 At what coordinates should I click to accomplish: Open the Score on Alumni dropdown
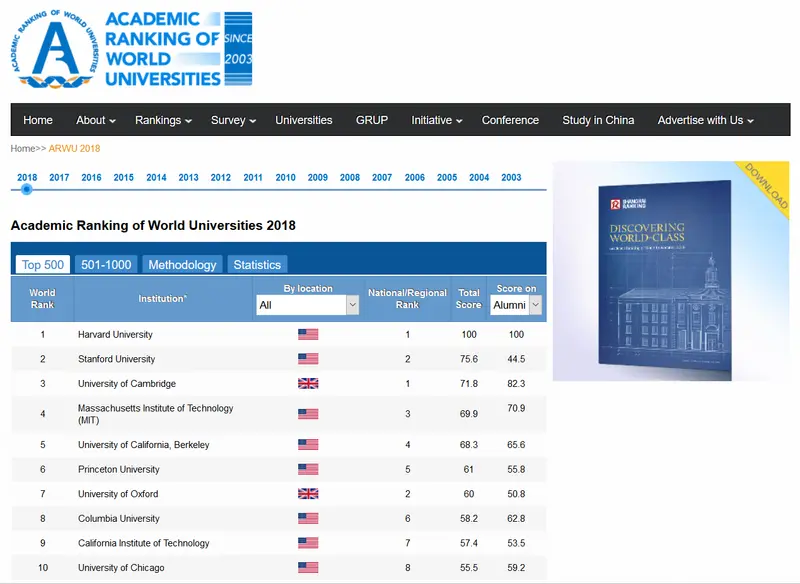(516, 305)
